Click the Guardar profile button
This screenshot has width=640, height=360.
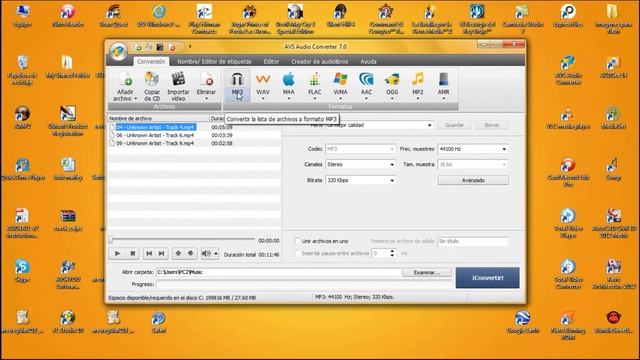(454, 125)
